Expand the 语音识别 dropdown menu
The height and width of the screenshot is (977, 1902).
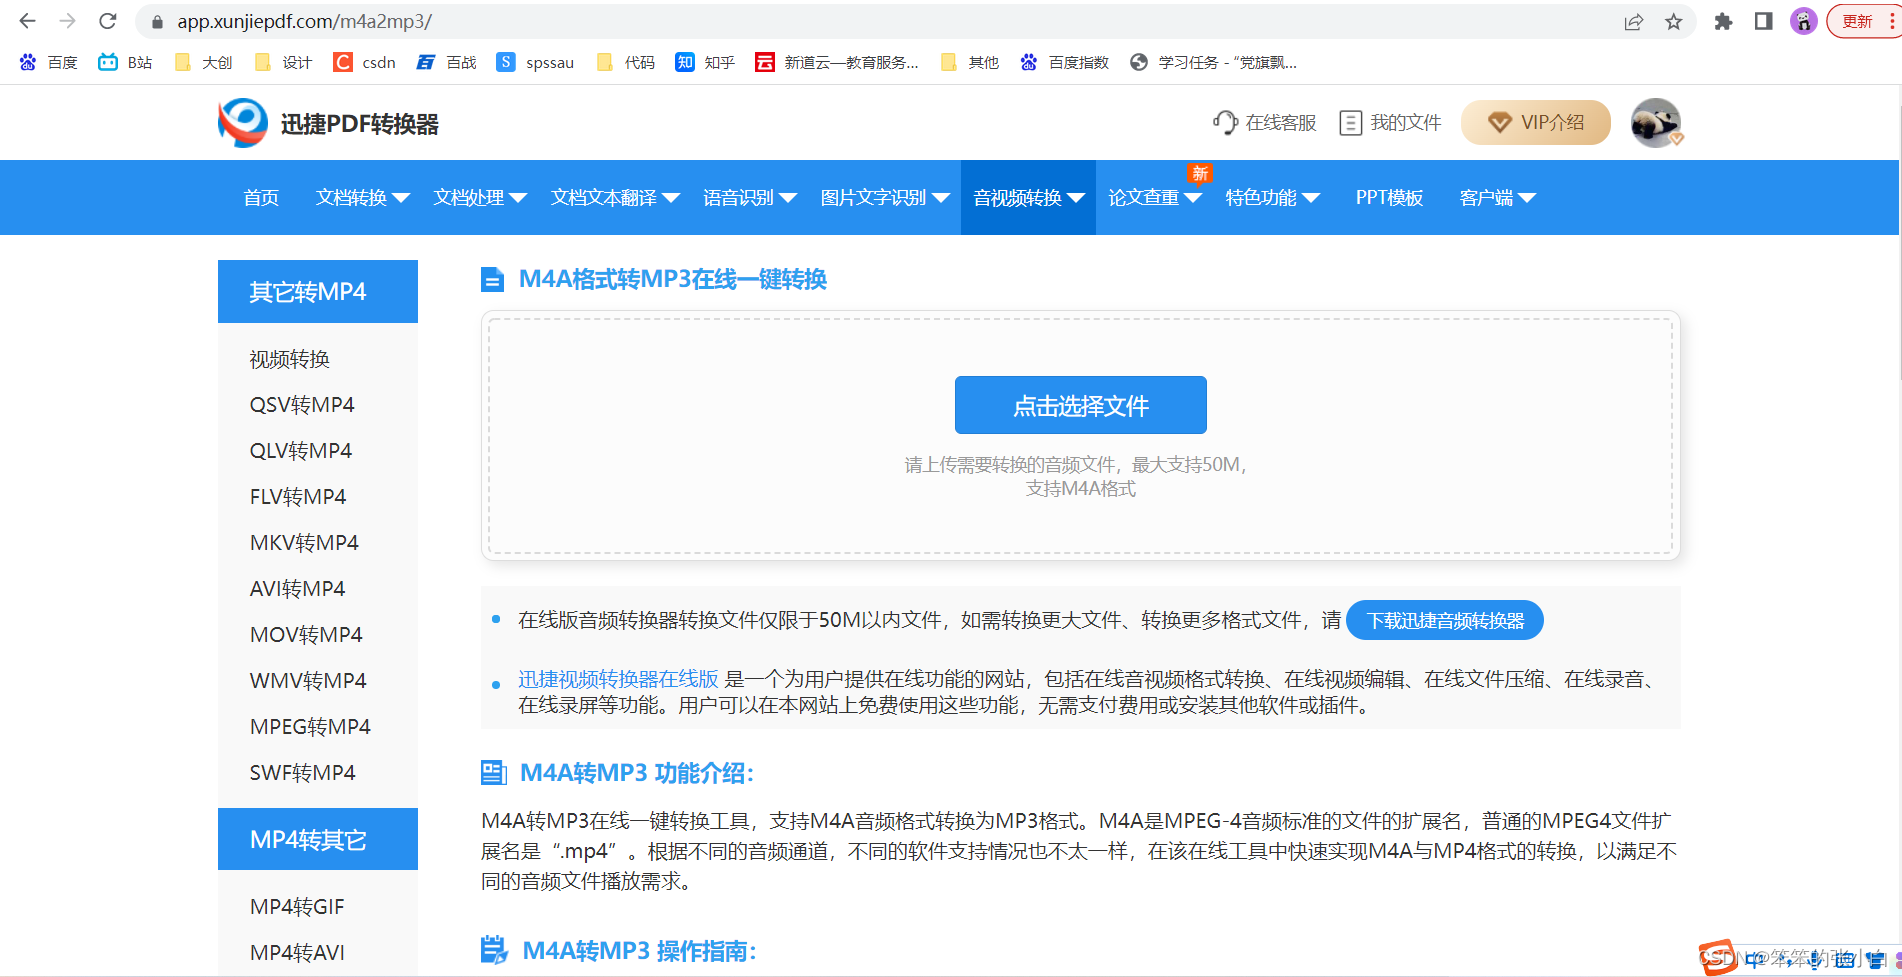point(750,198)
